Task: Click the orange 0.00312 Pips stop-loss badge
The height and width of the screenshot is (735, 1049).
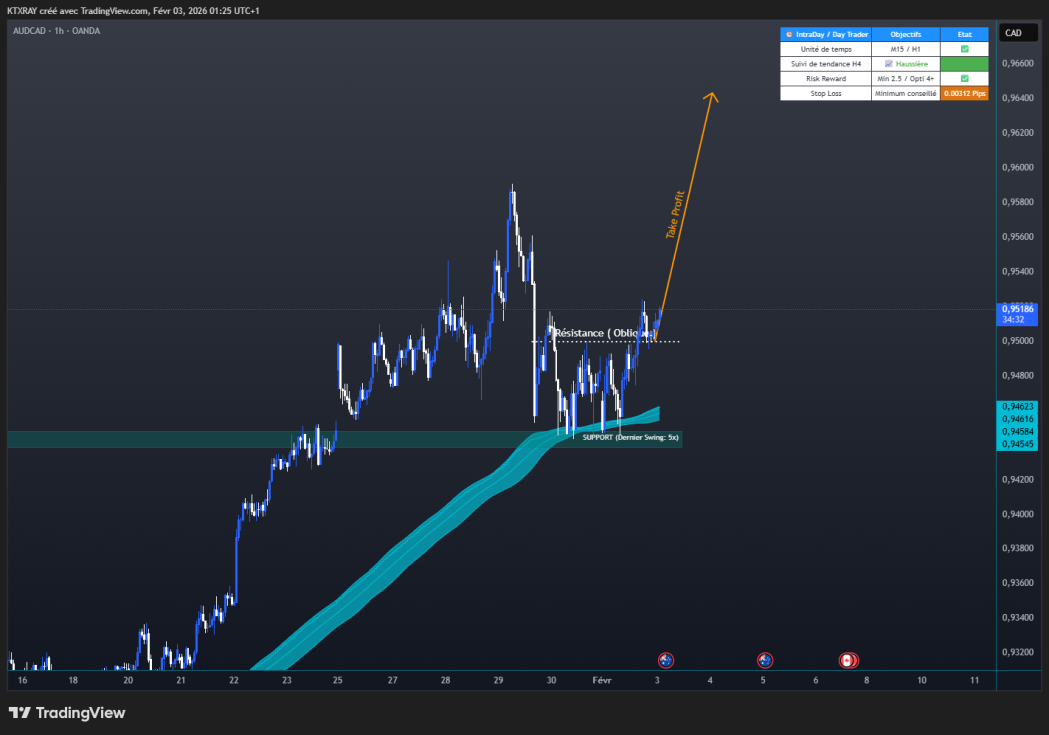Action: point(963,93)
